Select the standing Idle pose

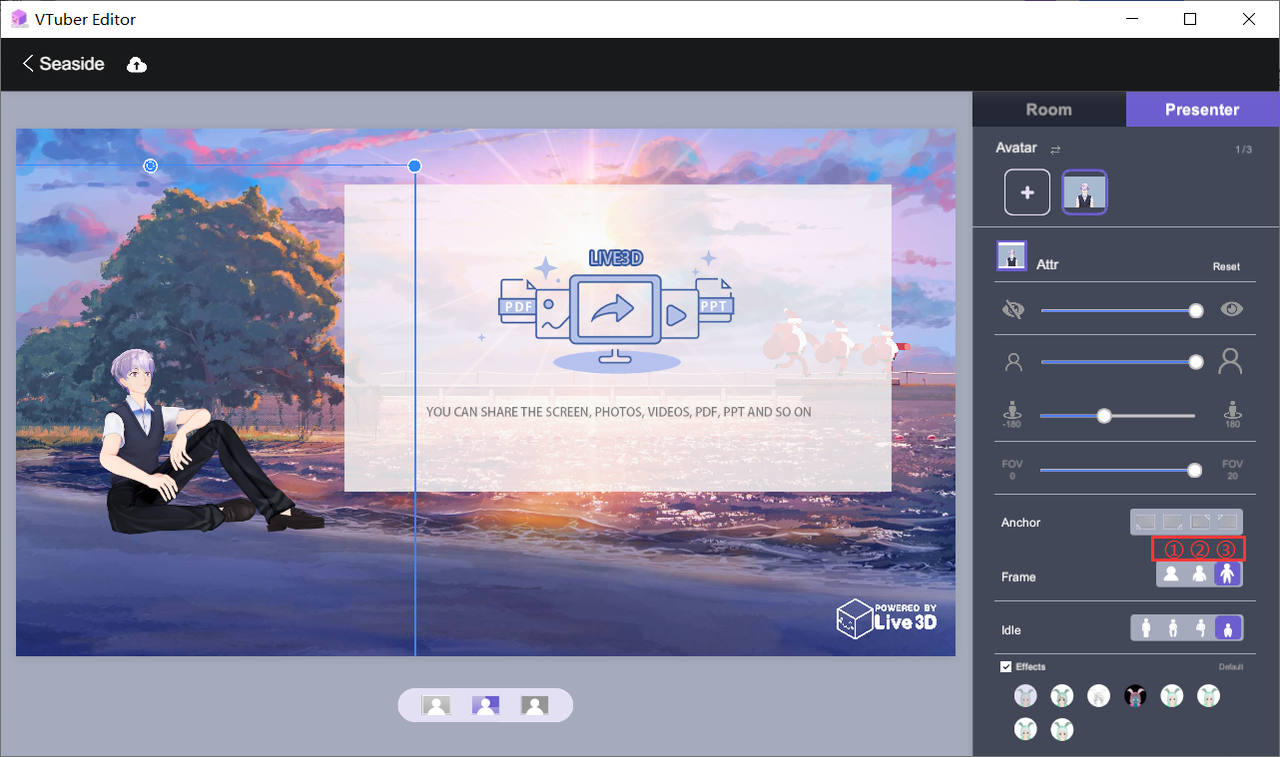coord(1146,628)
